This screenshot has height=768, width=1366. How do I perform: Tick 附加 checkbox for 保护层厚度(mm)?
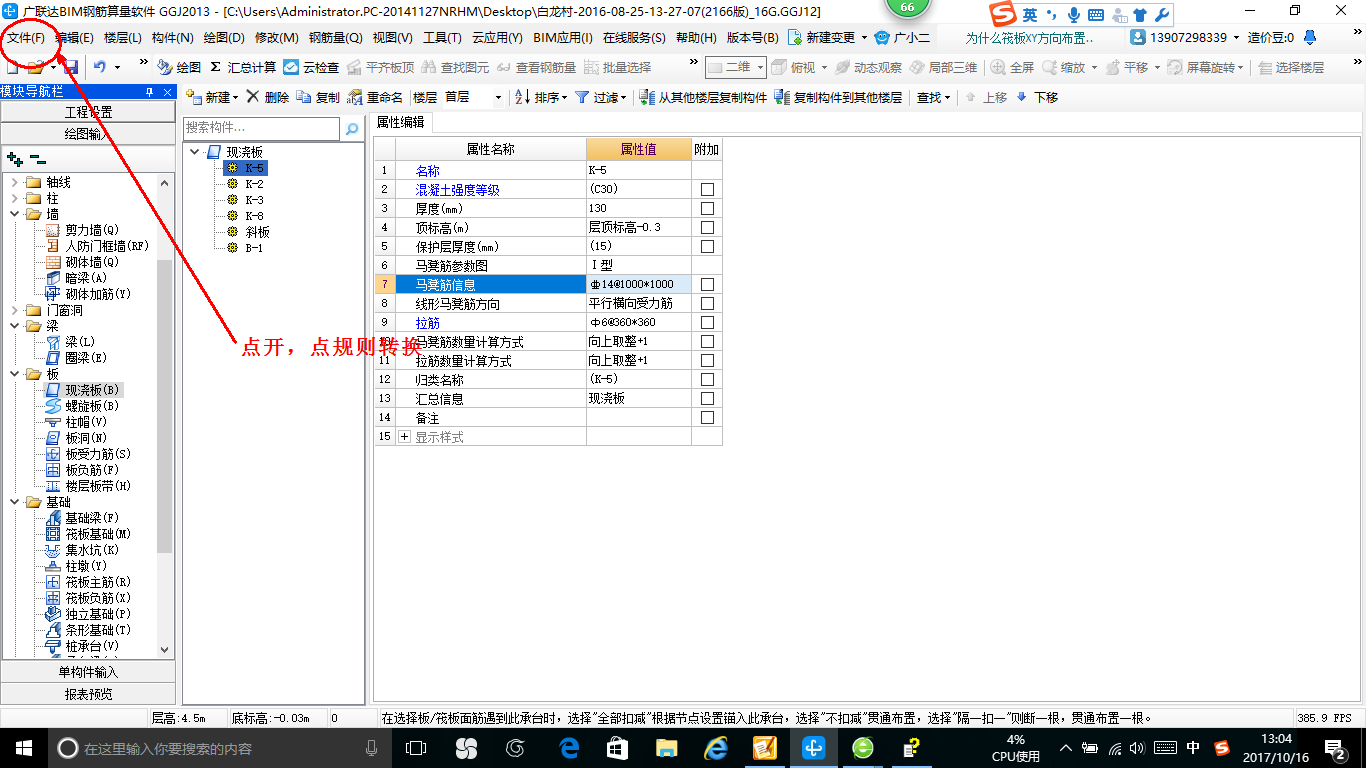pos(707,246)
